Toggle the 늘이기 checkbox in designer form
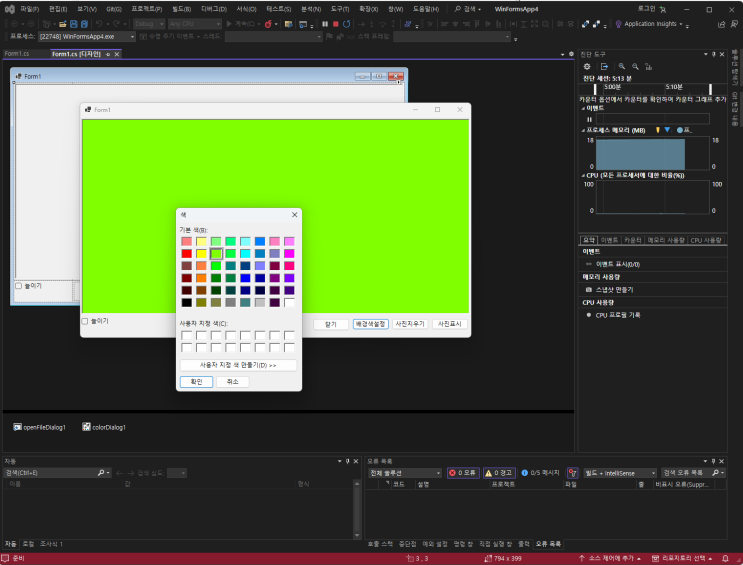 click(18, 286)
